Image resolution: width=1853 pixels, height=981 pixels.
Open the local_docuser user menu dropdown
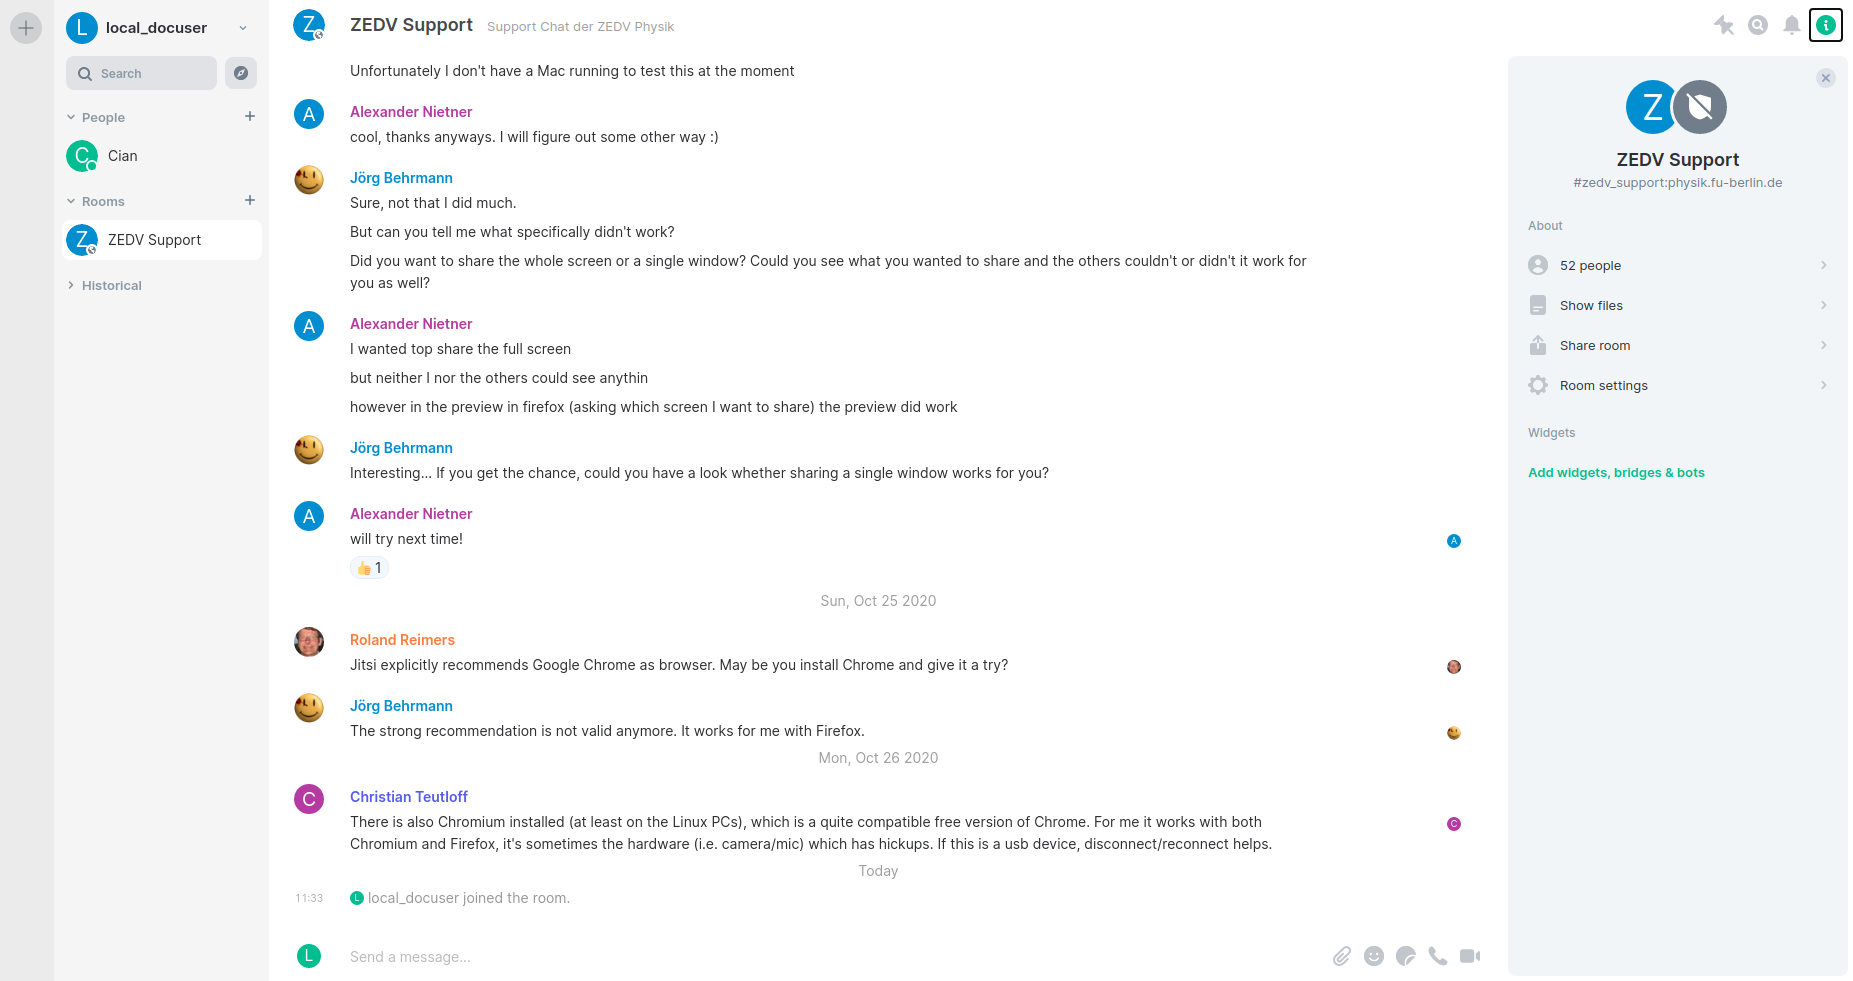point(243,28)
